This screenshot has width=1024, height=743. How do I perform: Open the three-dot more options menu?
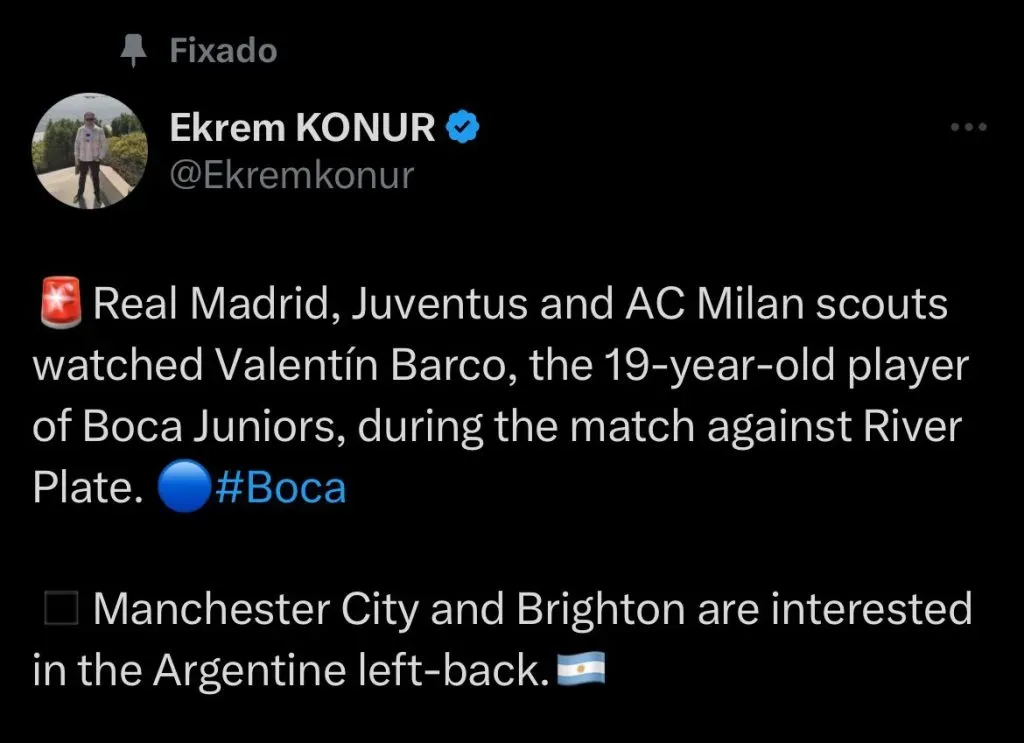[968, 127]
